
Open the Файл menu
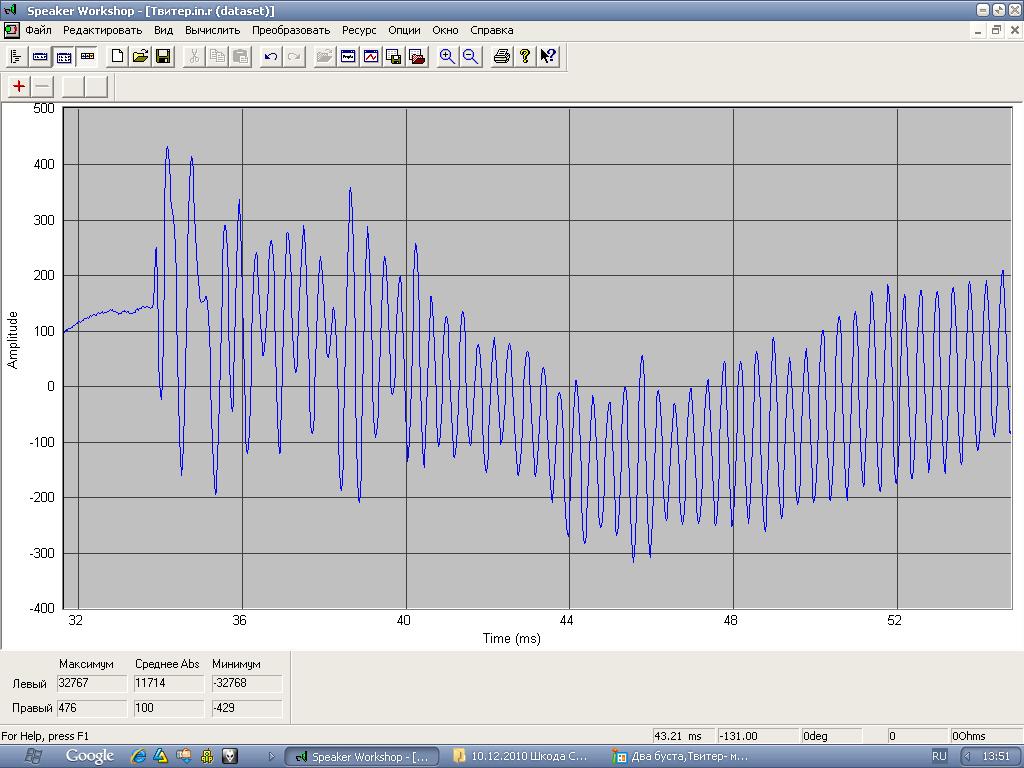point(39,30)
